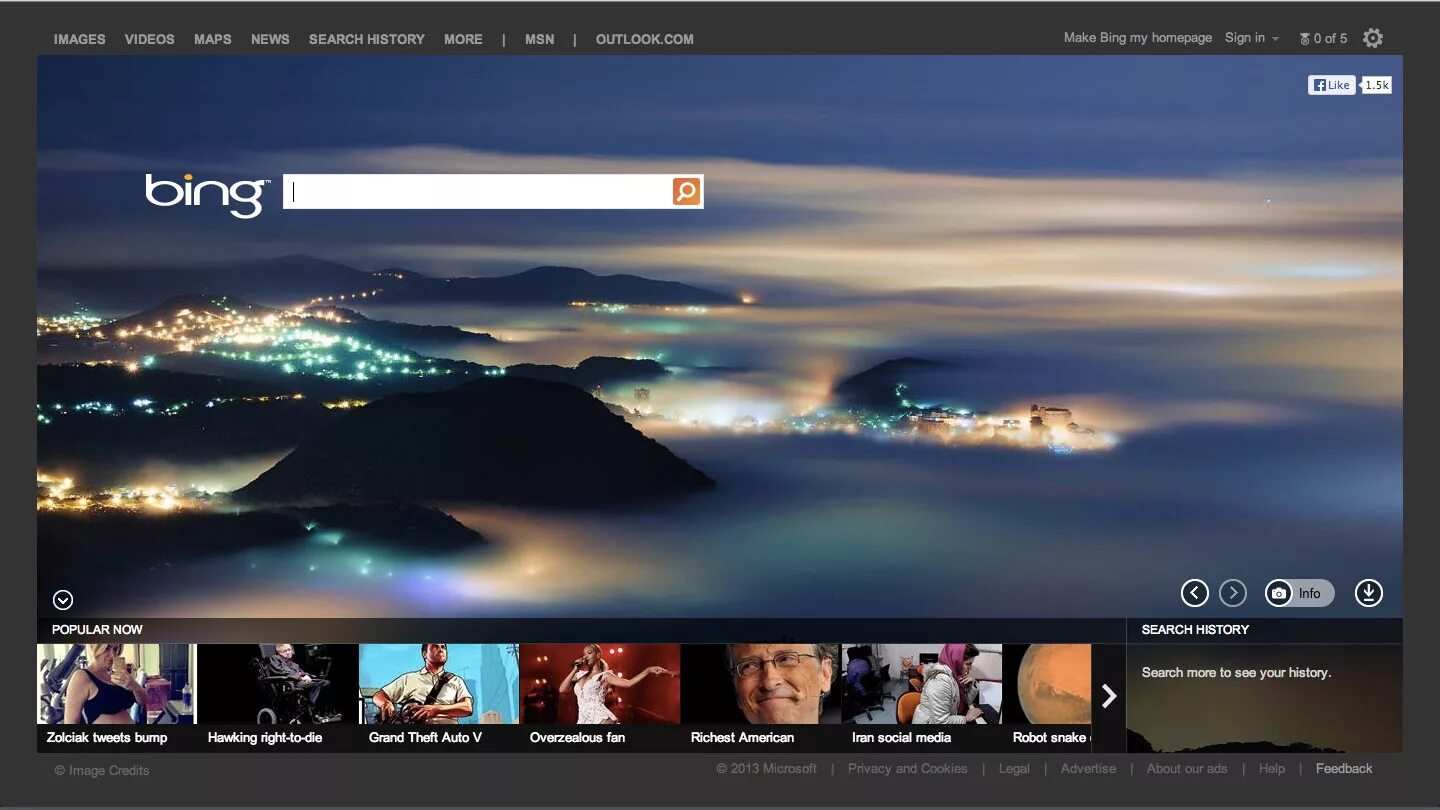Show the next homepage image

1233,593
